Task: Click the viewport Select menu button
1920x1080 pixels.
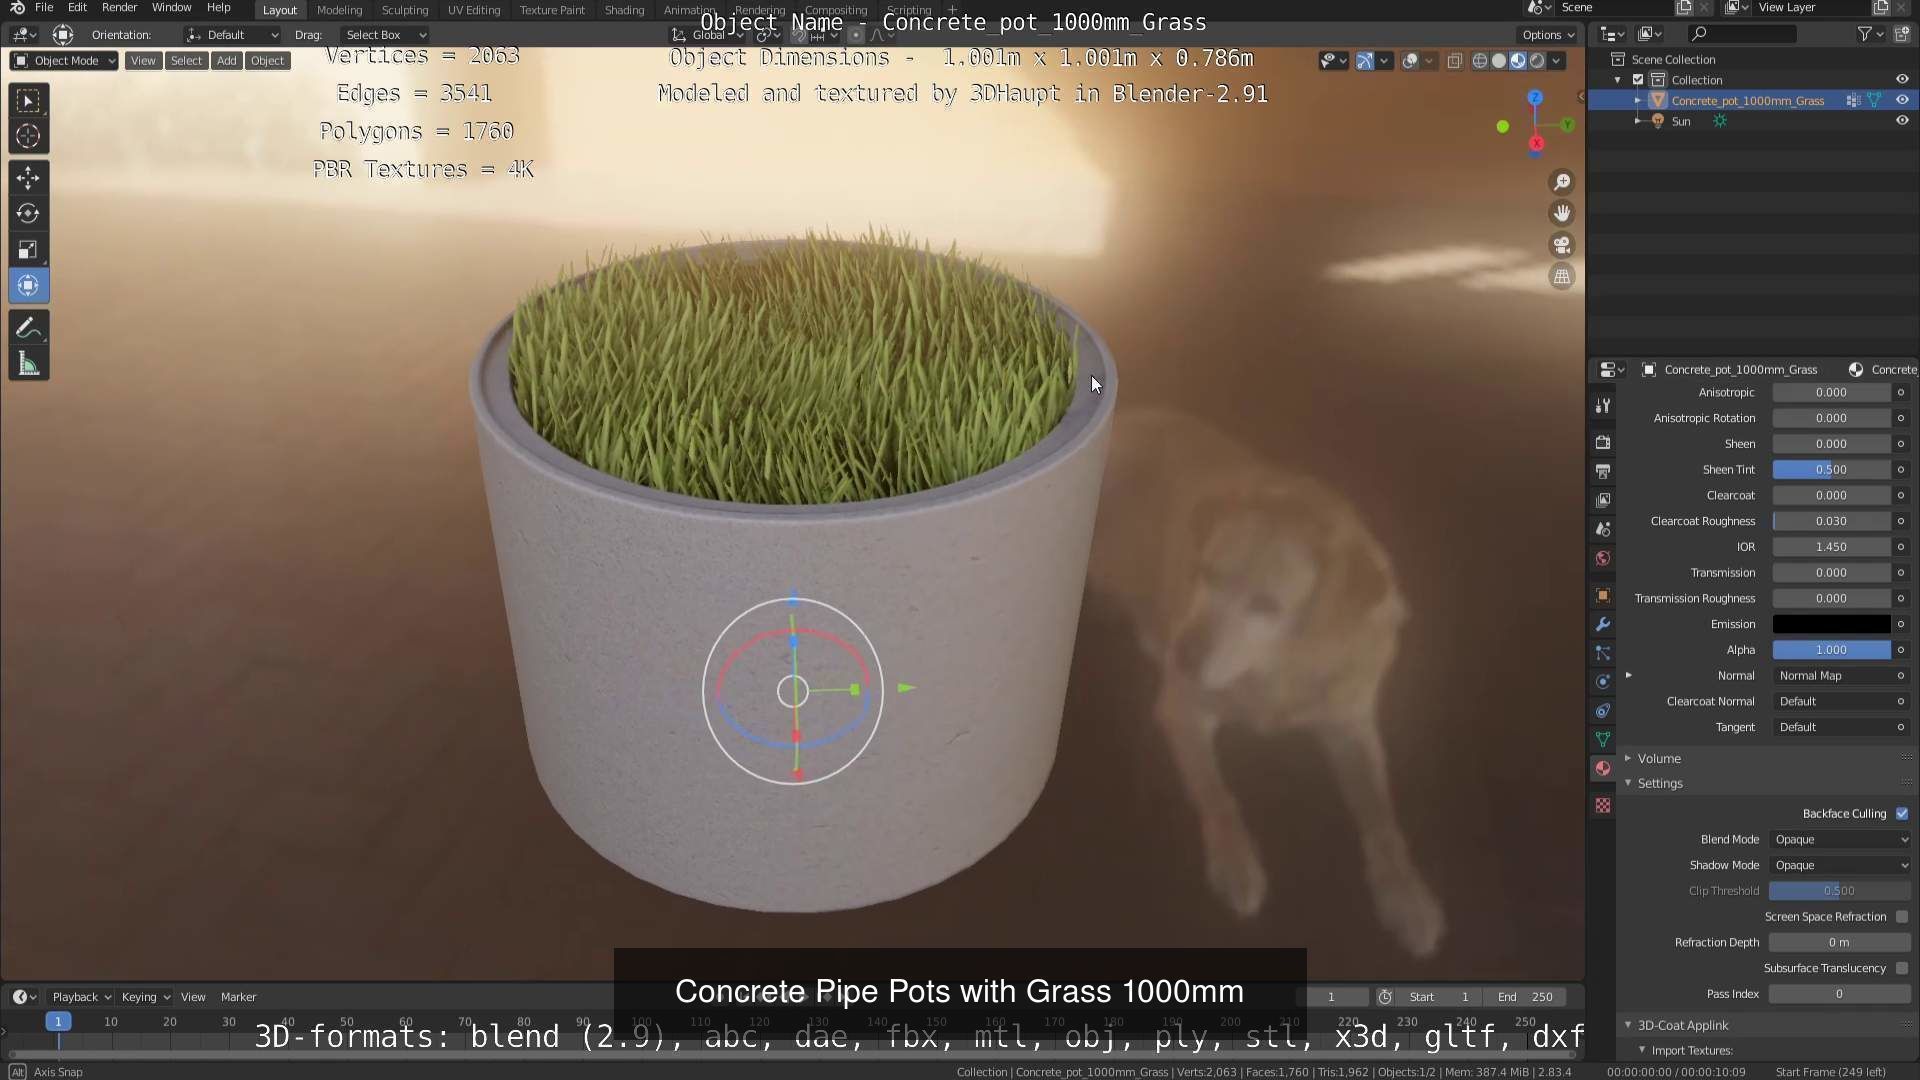Action: point(186,61)
